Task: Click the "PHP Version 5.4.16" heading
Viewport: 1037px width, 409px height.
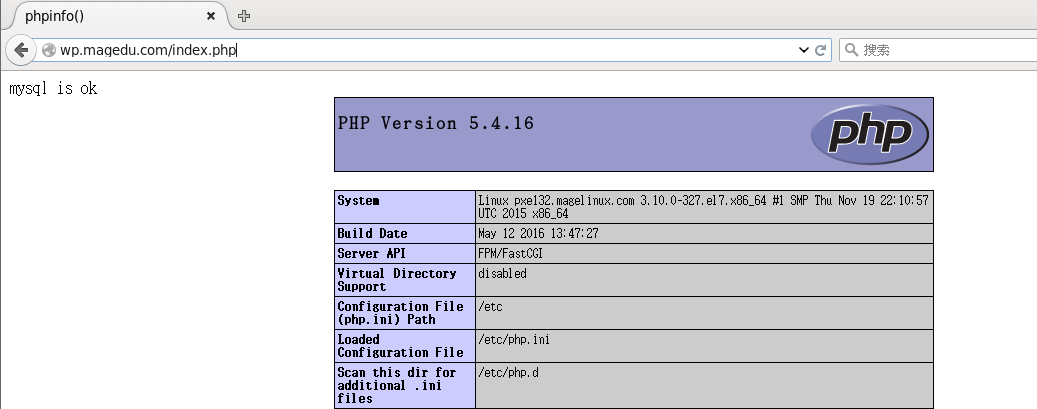Action: (436, 123)
